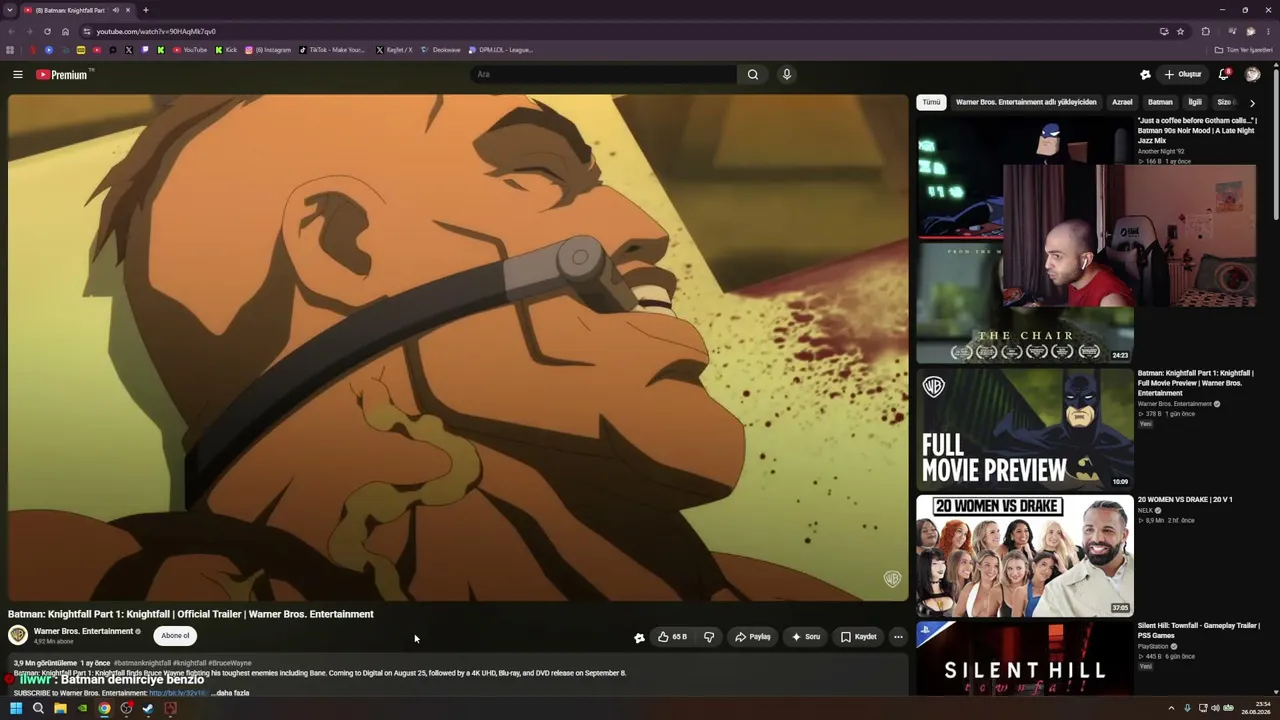
Task: Mute the tab via speaker icon
Action: coord(115,10)
